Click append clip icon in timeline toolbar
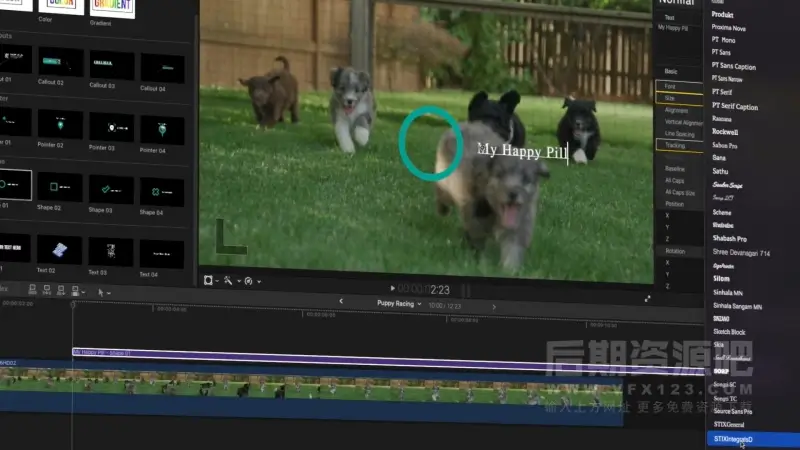Image resolution: width=800 pixels, height=450 pixels. 61,291
